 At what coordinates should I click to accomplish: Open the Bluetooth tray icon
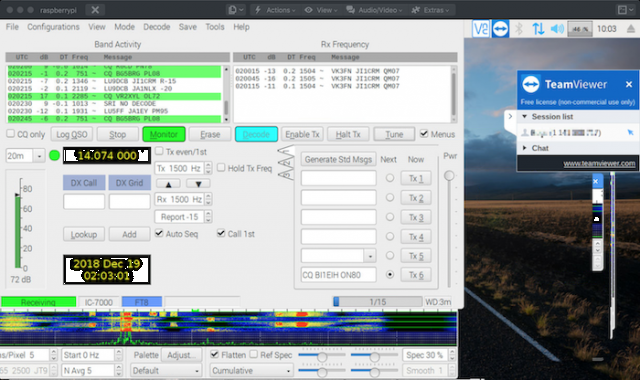pos(519,29)
